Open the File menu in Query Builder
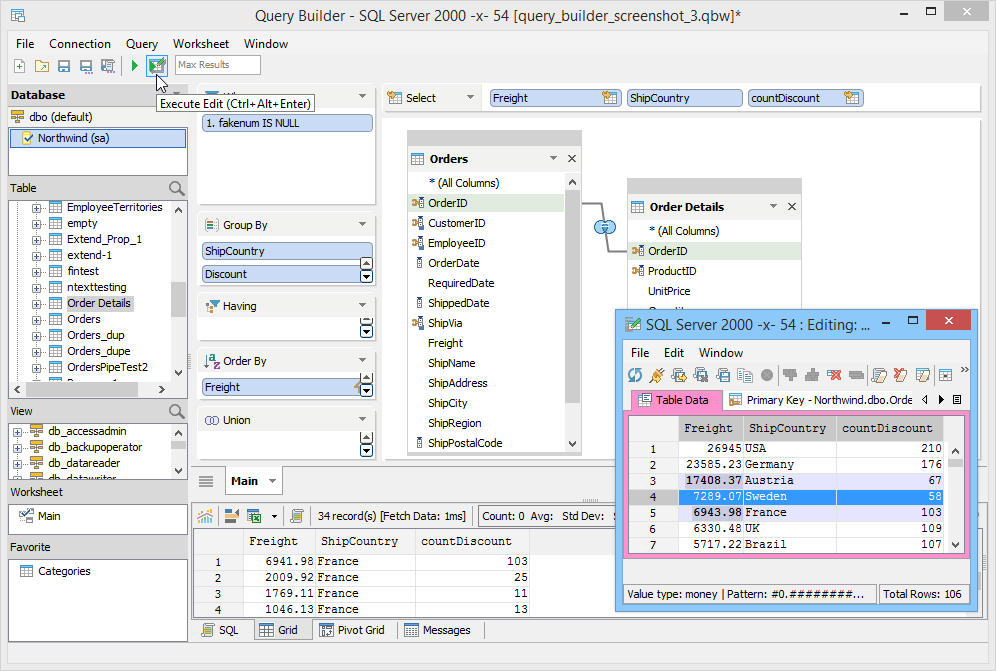 pyautogui.click(x=25, y=44)
